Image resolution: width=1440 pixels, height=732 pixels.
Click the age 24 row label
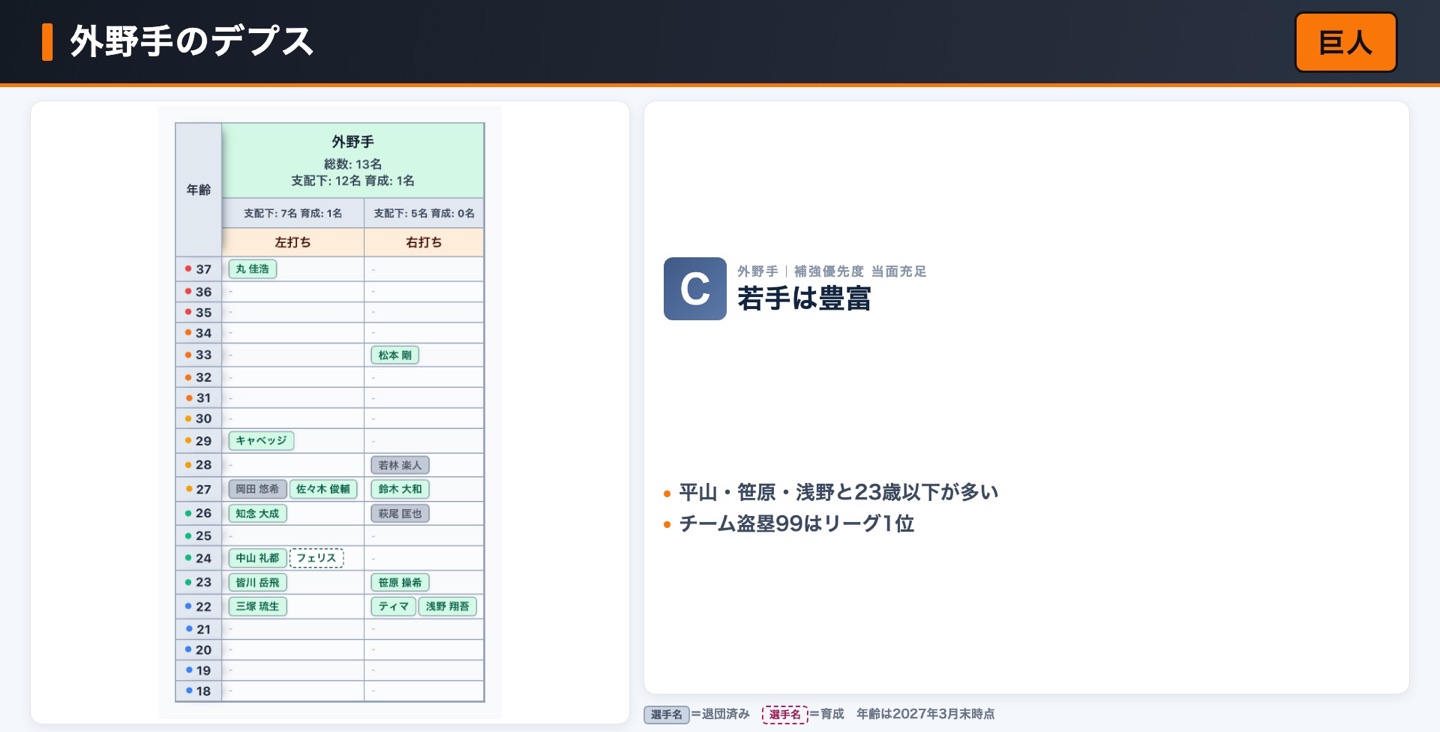click(x=199, y=558)
